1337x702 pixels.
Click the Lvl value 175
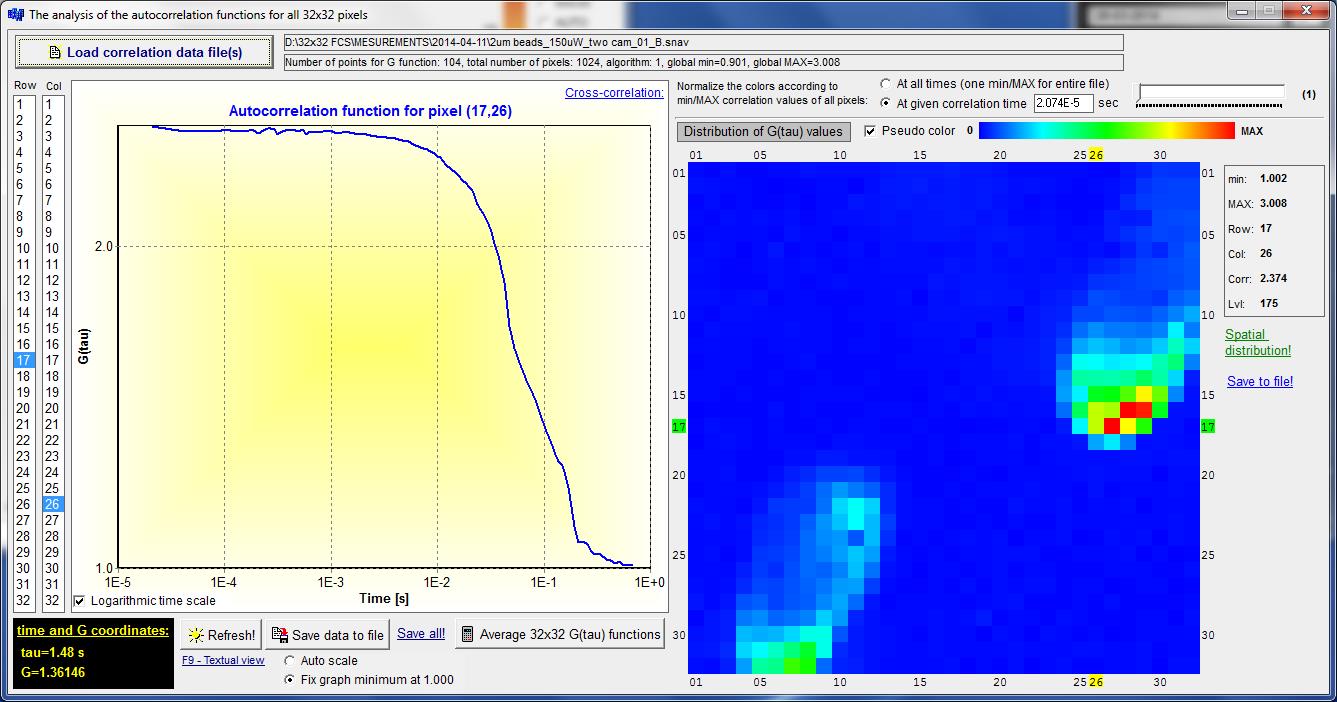pyautogui.click(x=1269, y=303)
